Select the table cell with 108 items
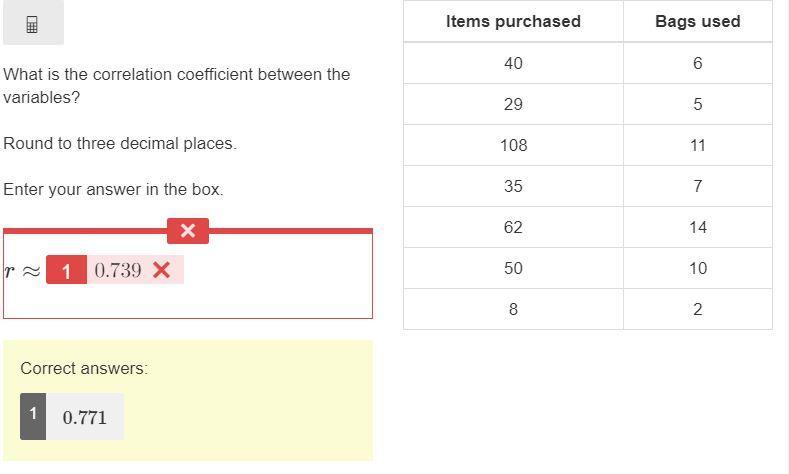This screenshot has width=789, height=474. pyautogui.click(x=513, y=145)
